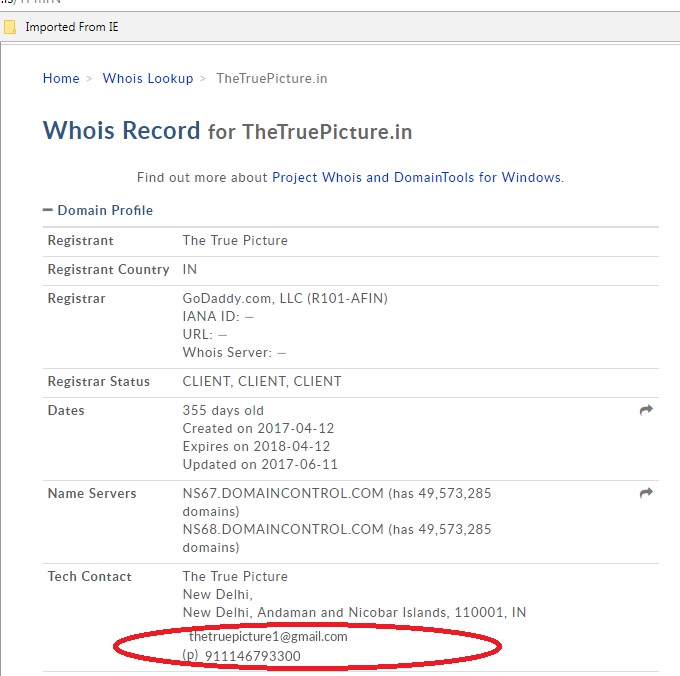Image resolution: width=680 pixels, height=676 pixels.
Task: Click the Whois Record for TheTruePicture.in heading
Action: point(227,131)
